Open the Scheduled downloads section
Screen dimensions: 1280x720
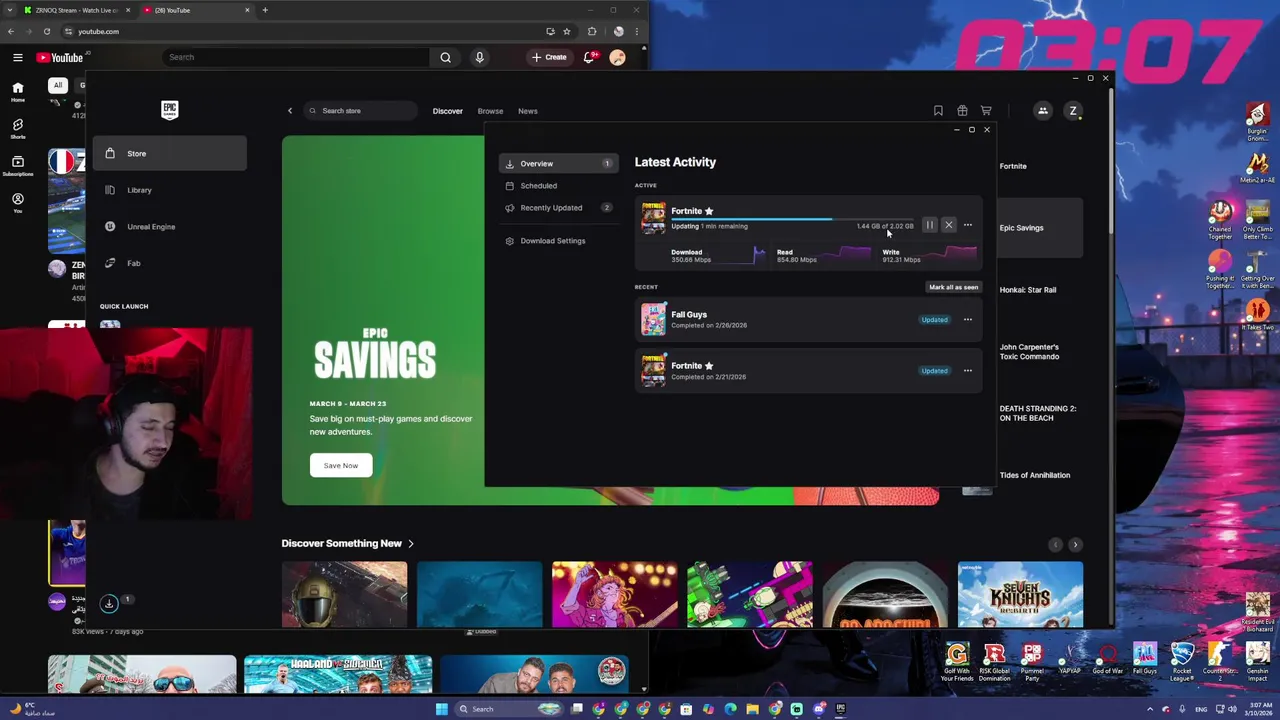(559, 185)
